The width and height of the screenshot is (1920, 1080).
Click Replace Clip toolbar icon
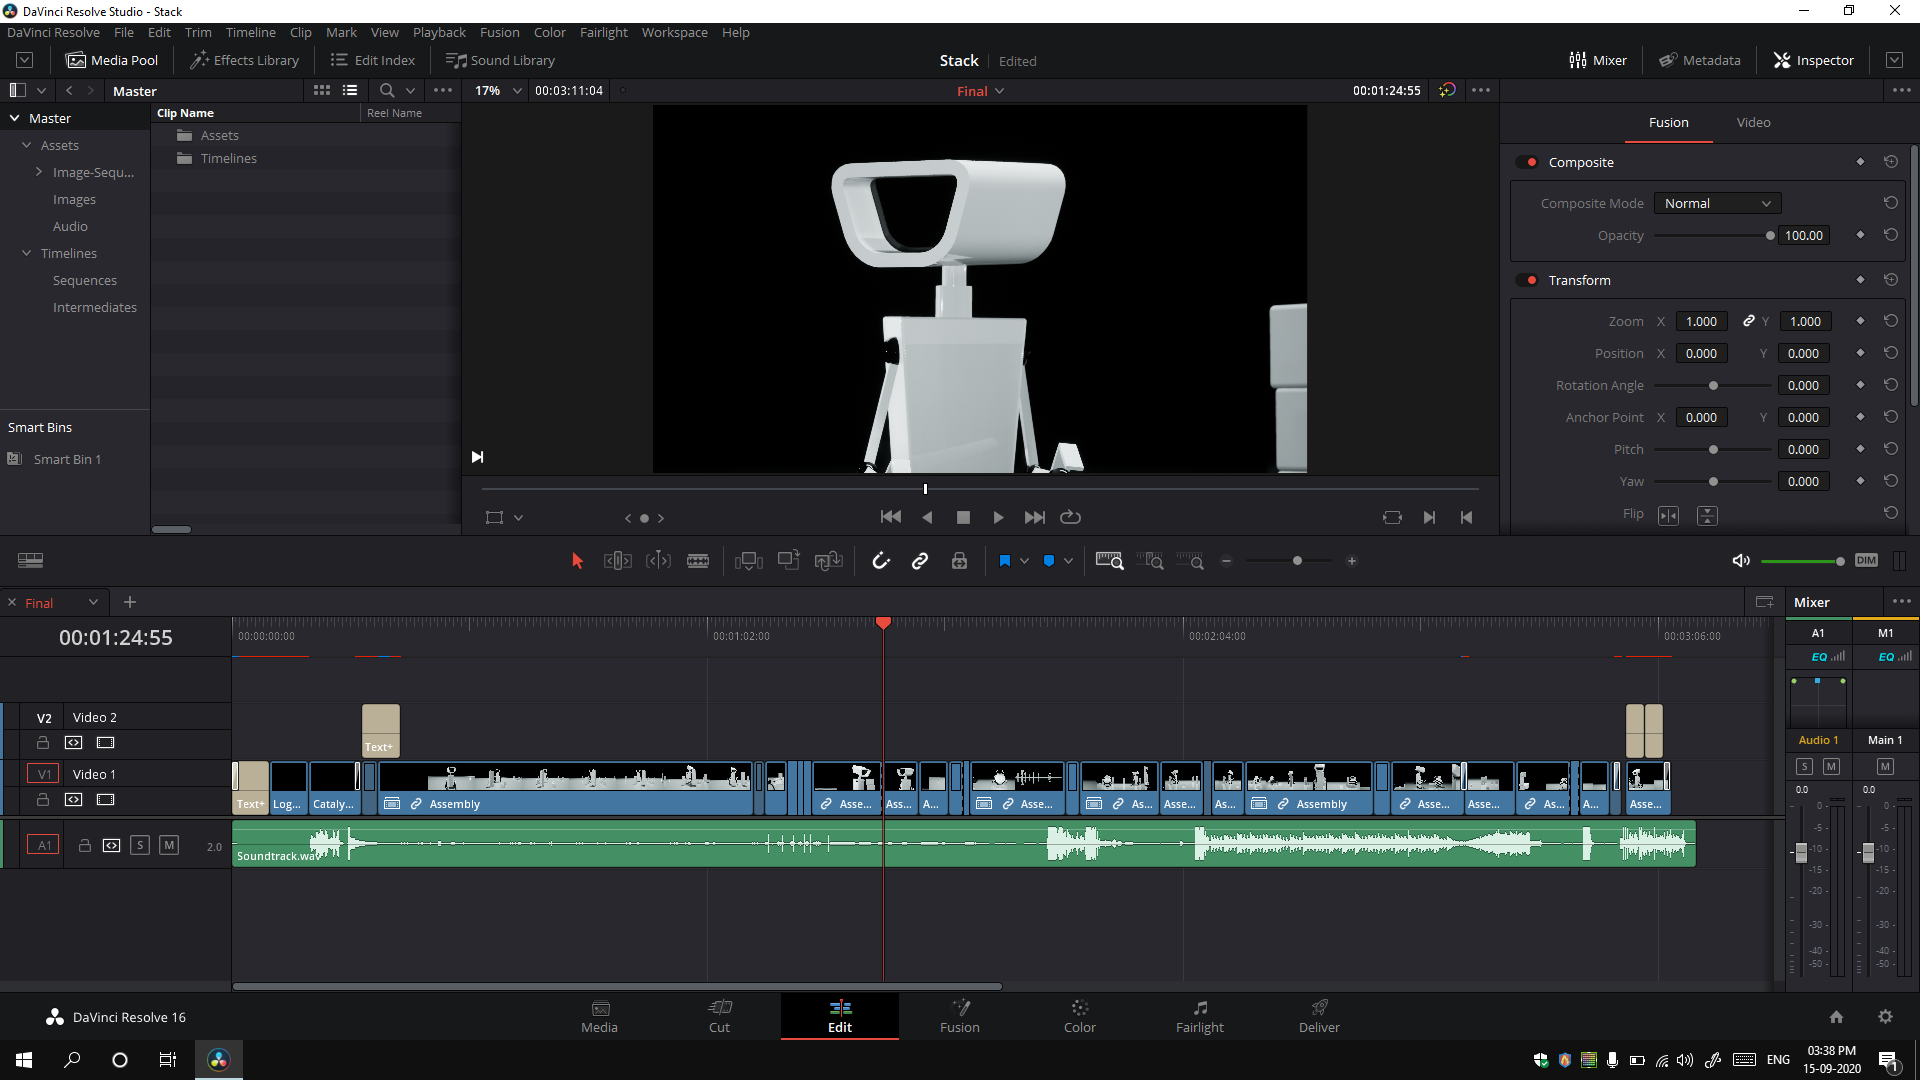[829, 561]
